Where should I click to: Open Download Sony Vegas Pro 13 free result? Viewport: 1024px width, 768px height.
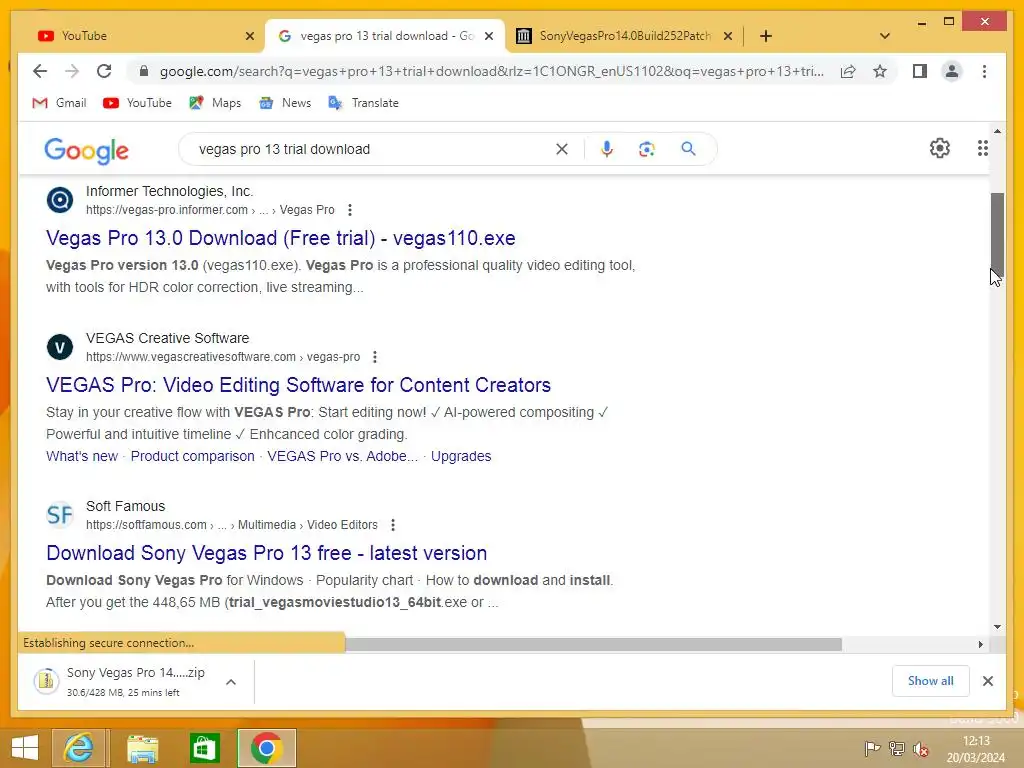coord(266,552)
